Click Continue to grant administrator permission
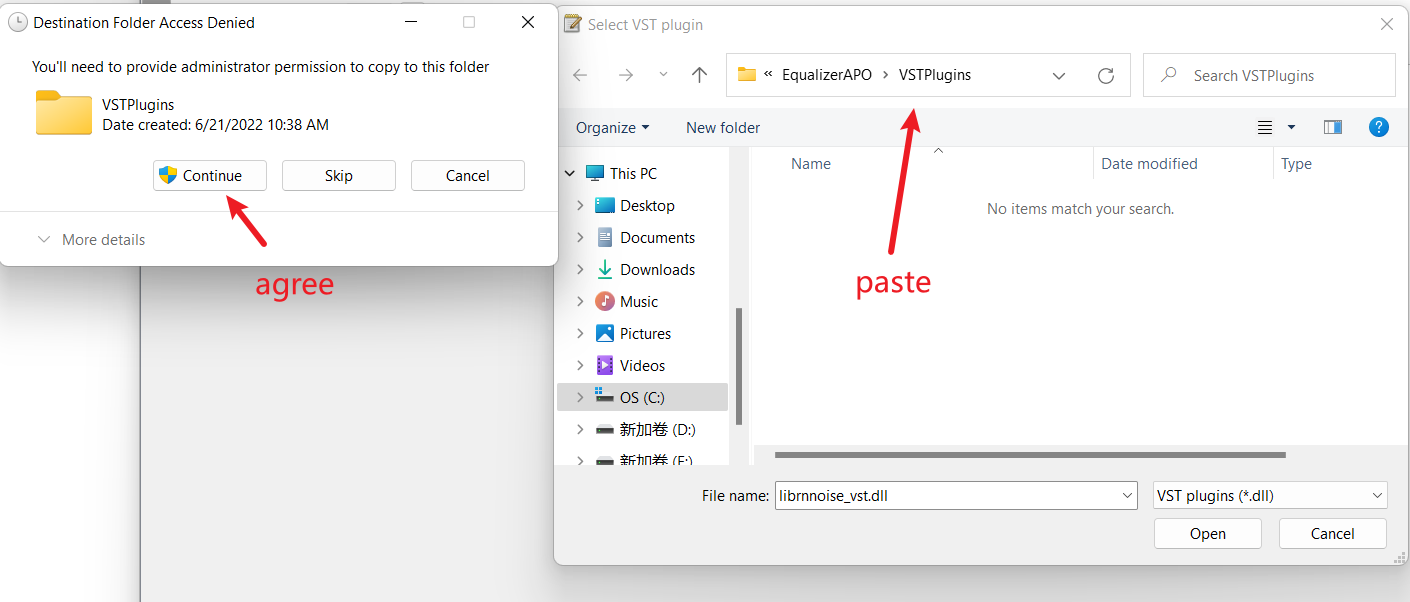The width and height of the screenshot is (1410, 602). 210,176
